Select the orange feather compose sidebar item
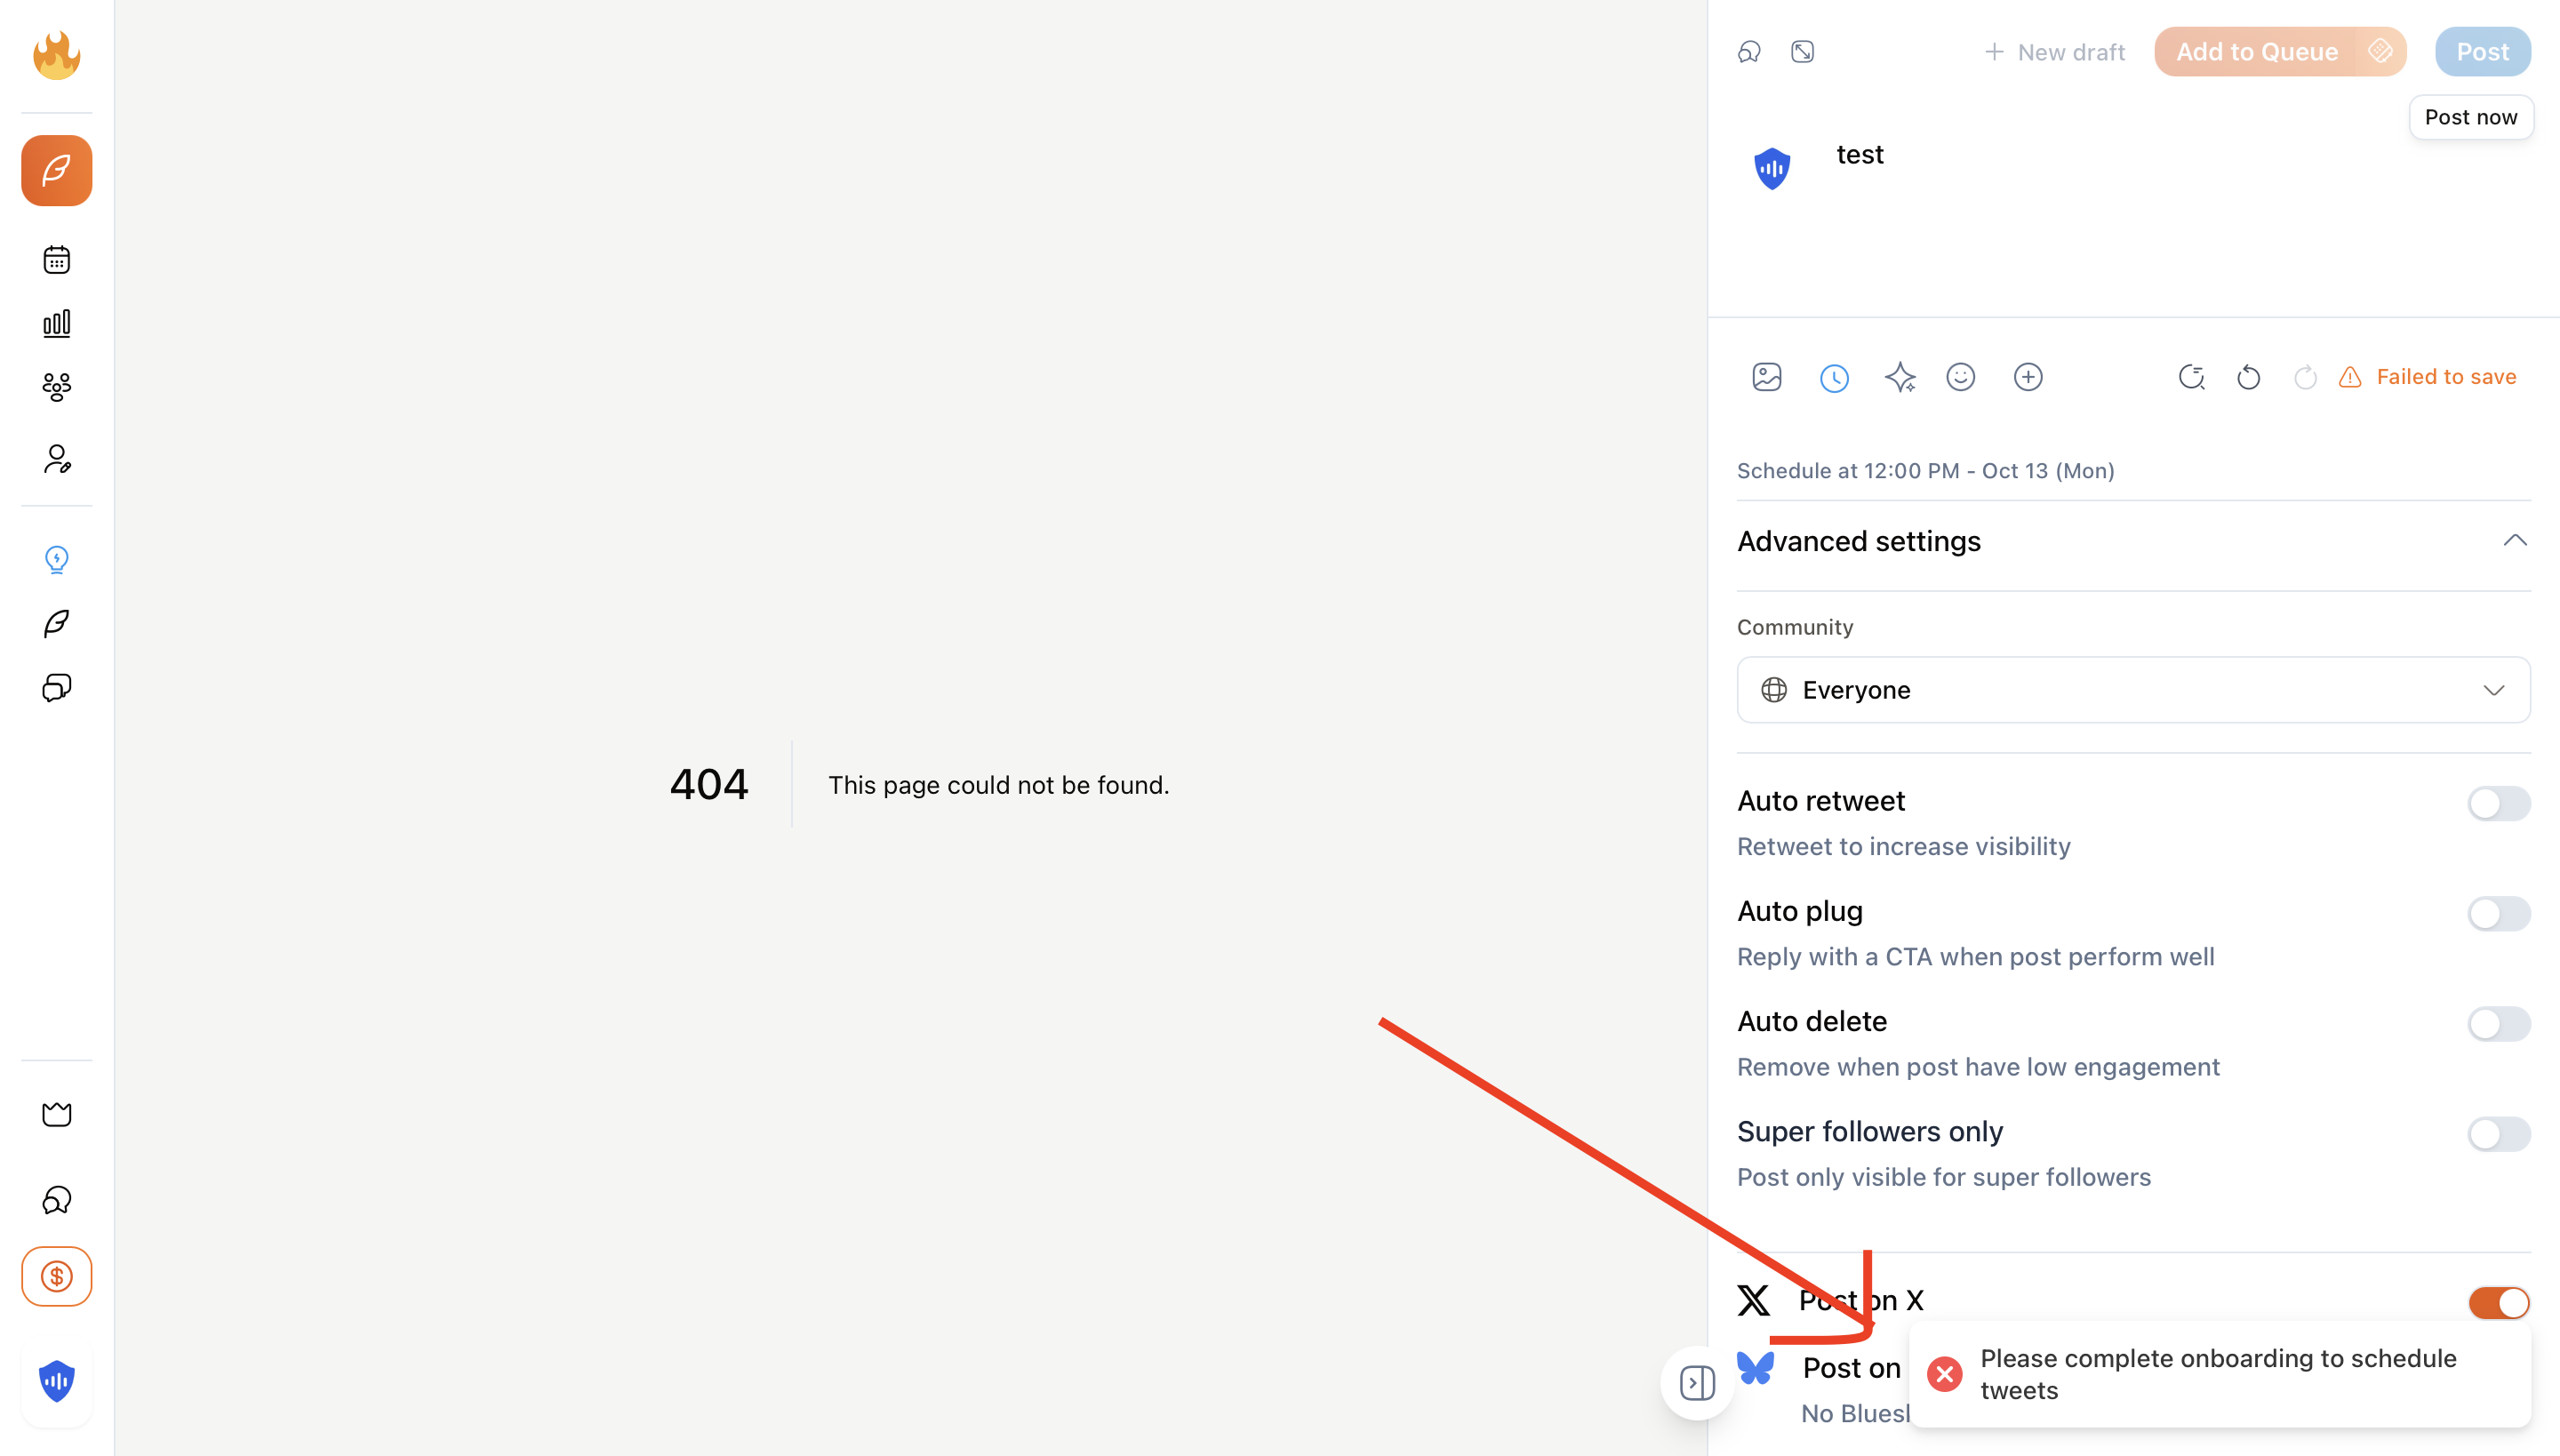2560x1456 pixels. [x=56, y=171]
